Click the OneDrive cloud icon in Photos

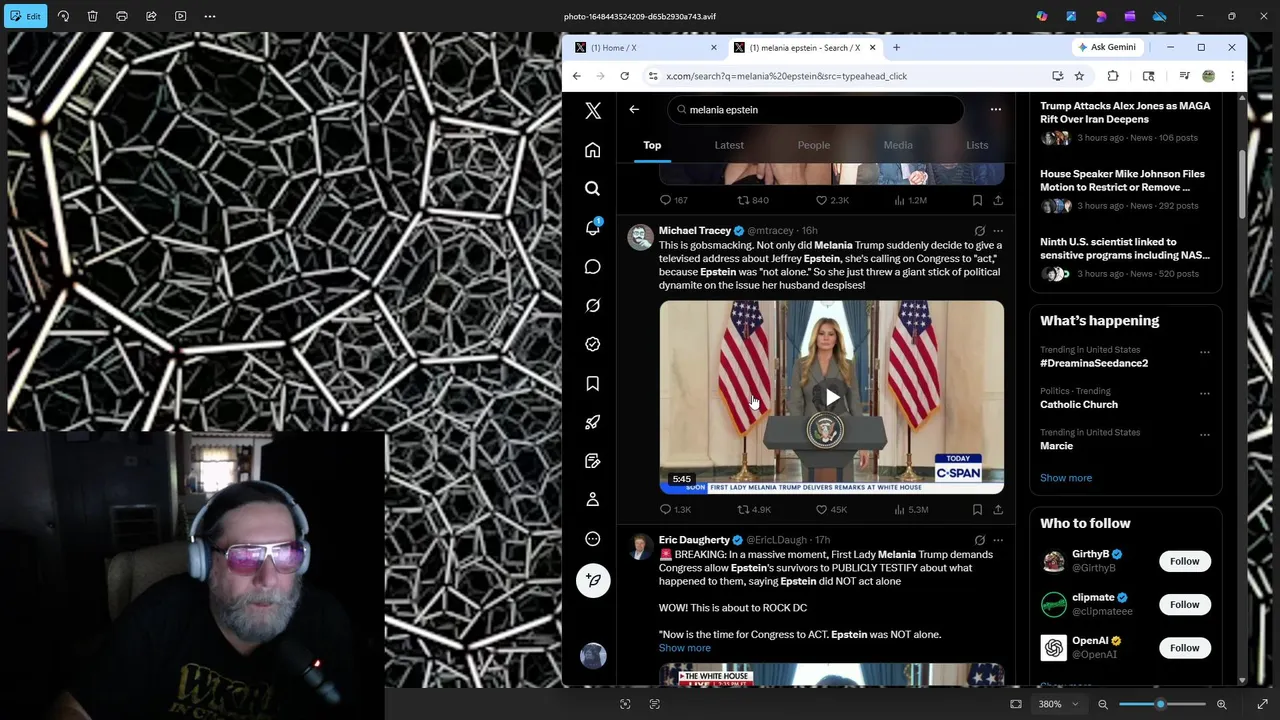pyautogui.click(x=1159, y=16)
